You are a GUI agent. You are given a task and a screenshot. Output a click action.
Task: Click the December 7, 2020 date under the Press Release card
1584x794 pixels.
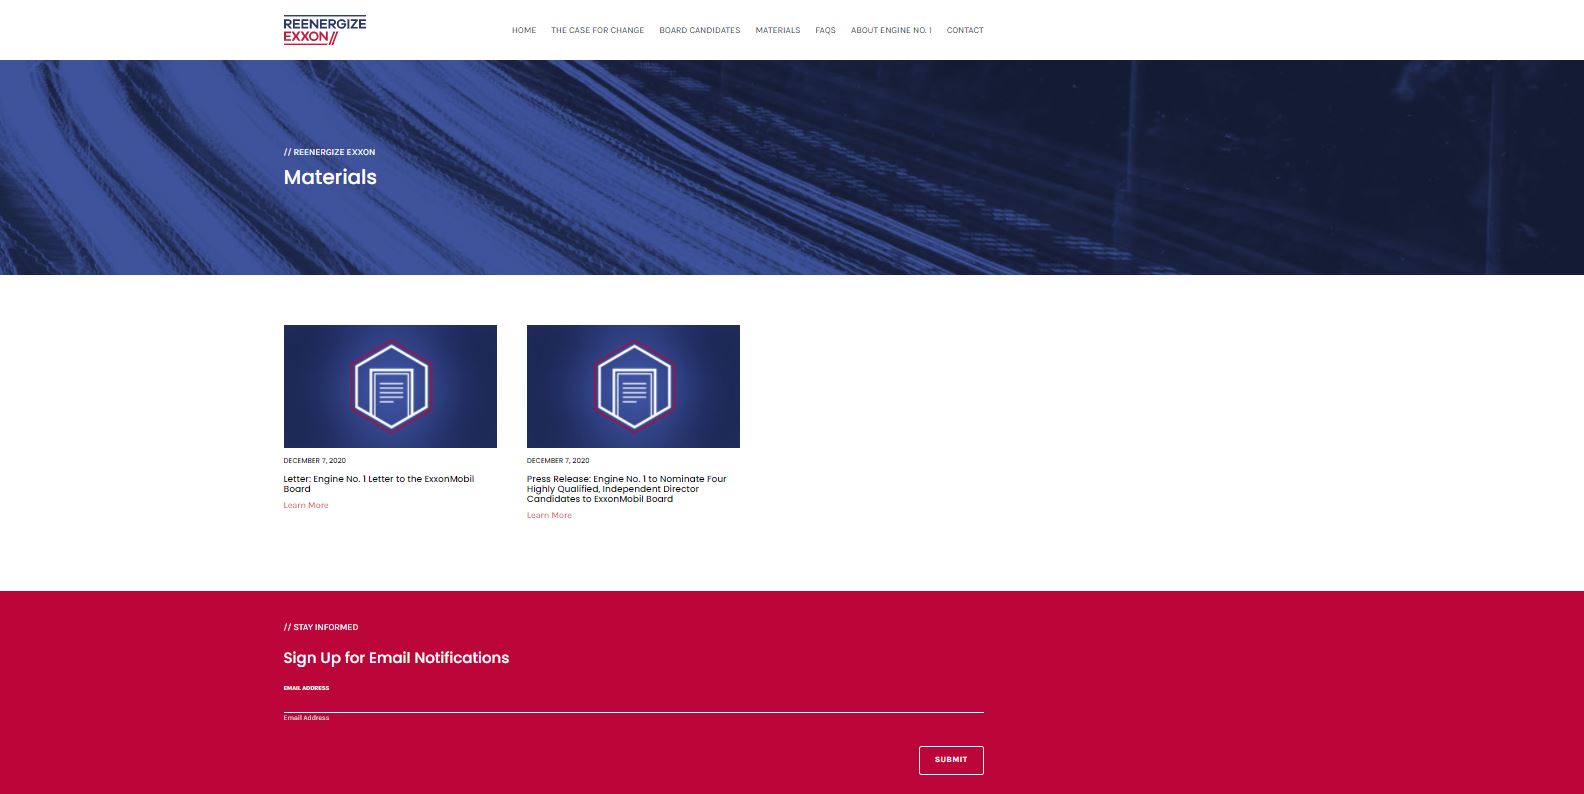(558, 461)
